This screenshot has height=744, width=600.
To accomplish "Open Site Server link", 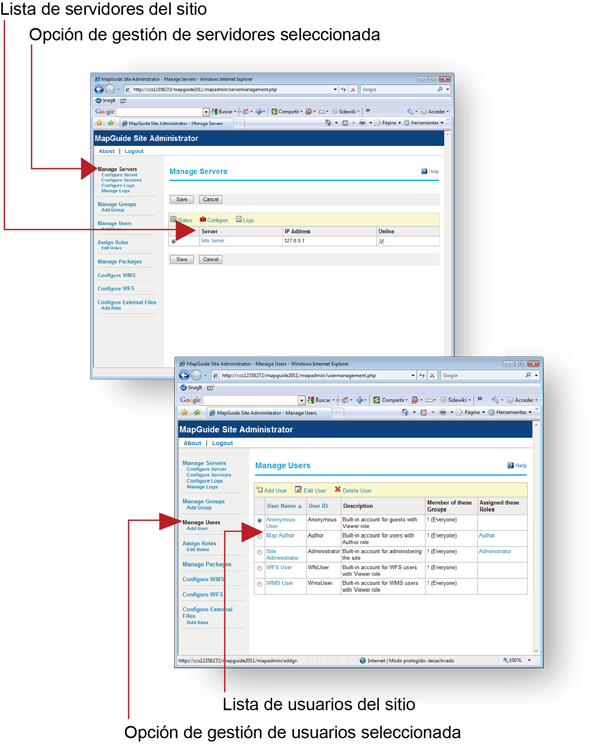I will pyautogui.click(x=212, y=241).
